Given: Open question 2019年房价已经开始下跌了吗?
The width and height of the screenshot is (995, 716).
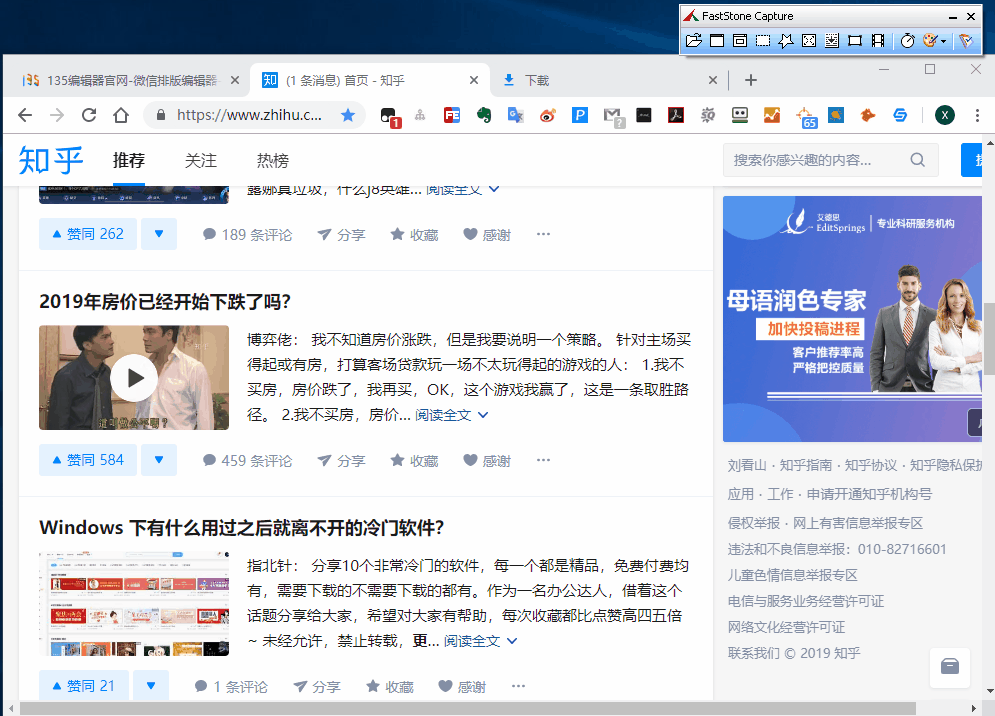Looking at the screenshot, I should tap(165, 302).
